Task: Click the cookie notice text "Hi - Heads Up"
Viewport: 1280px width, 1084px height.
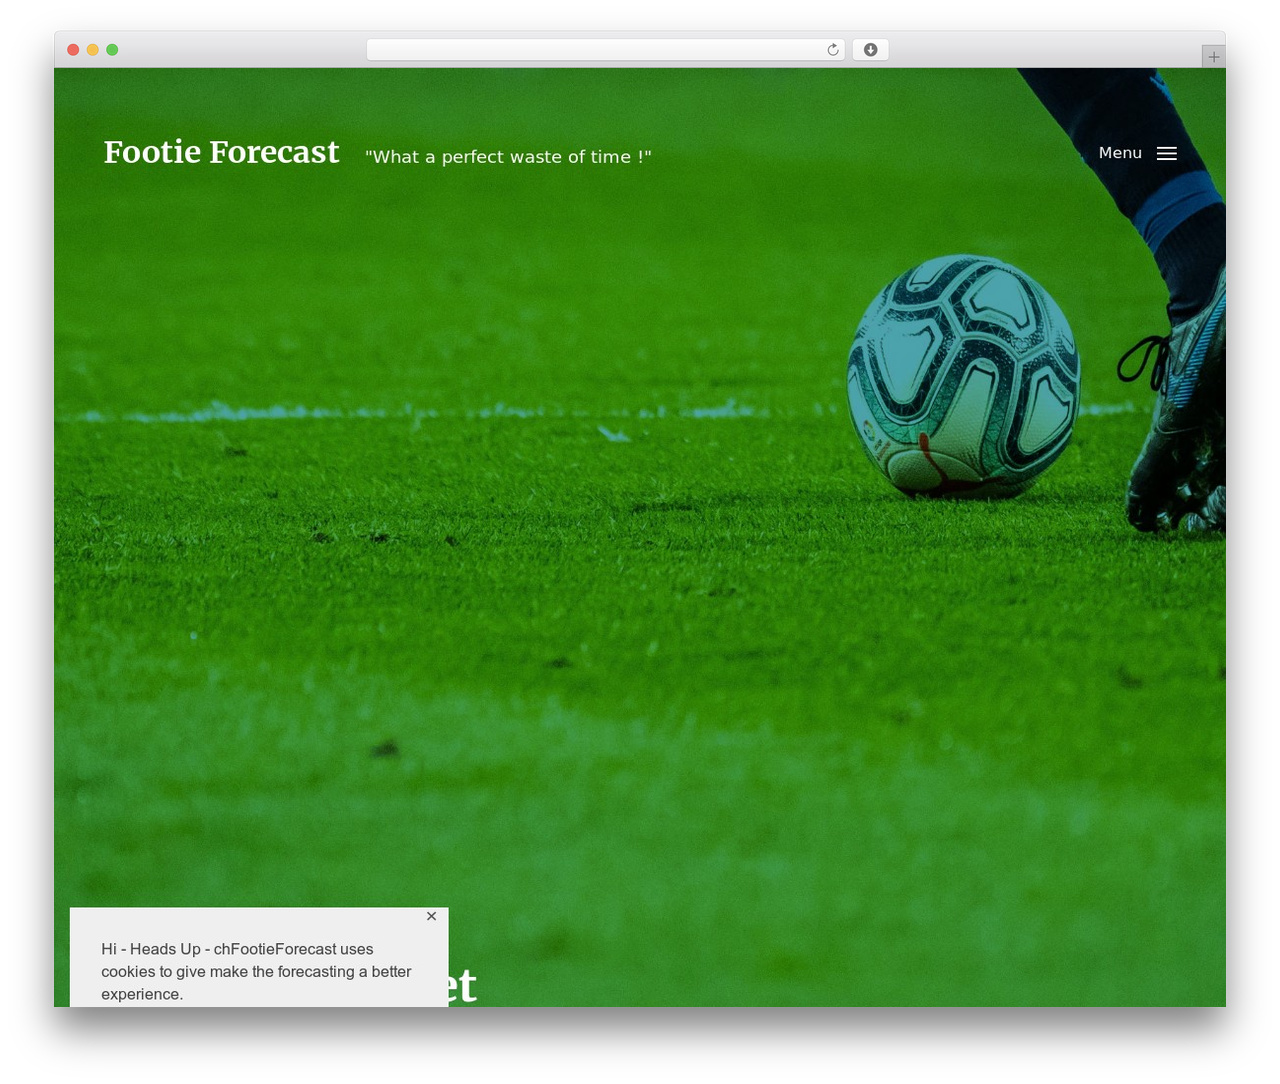Action: coord(151,949)
